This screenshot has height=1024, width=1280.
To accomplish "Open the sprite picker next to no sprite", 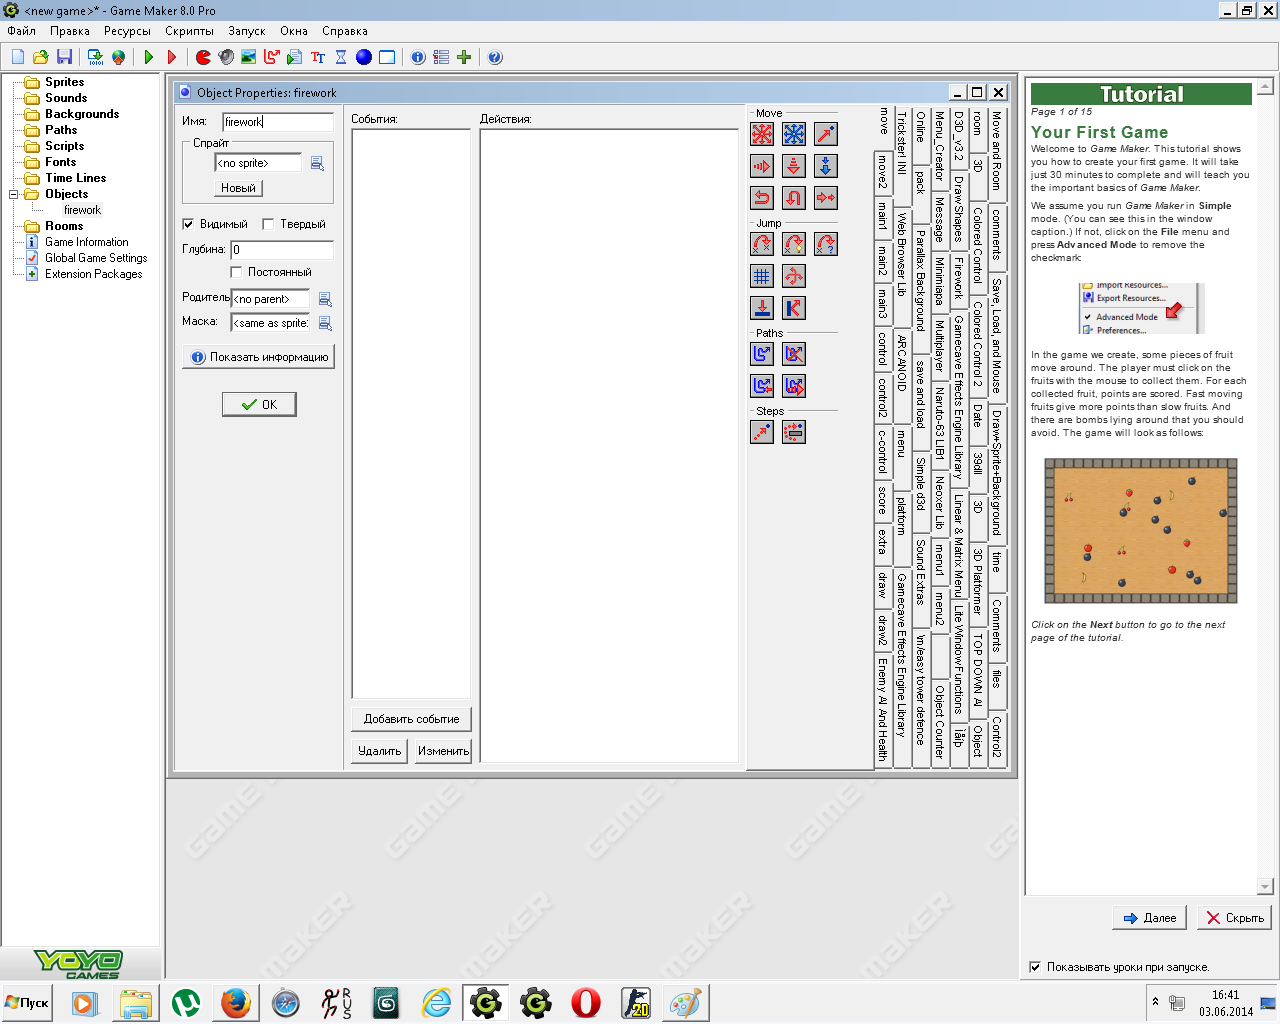I will [x=317, y=163].
